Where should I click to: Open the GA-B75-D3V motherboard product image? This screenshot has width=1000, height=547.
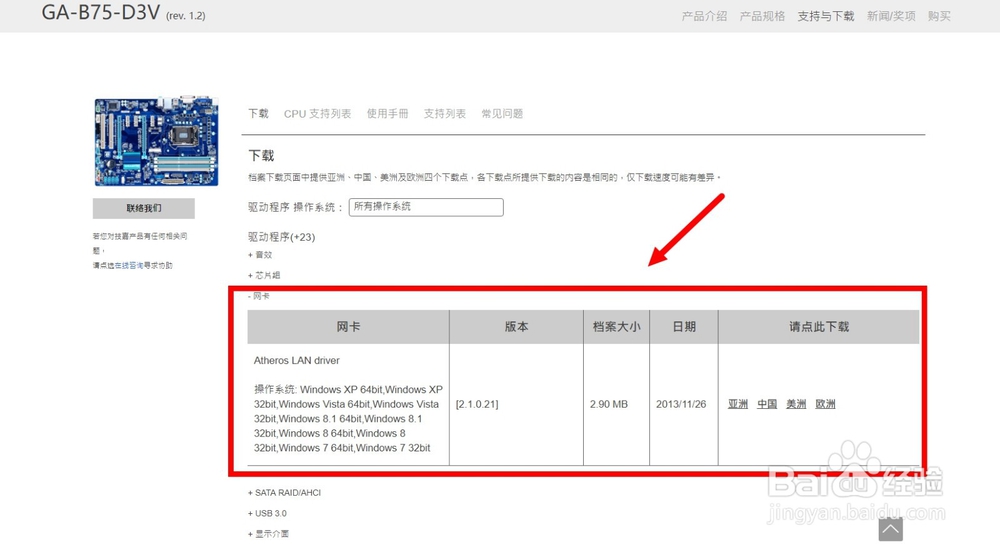coord(156,142)
